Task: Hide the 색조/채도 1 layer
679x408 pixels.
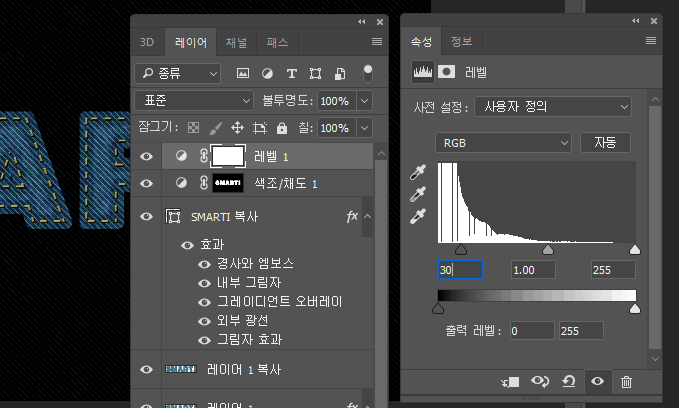Action: point(146,183)
